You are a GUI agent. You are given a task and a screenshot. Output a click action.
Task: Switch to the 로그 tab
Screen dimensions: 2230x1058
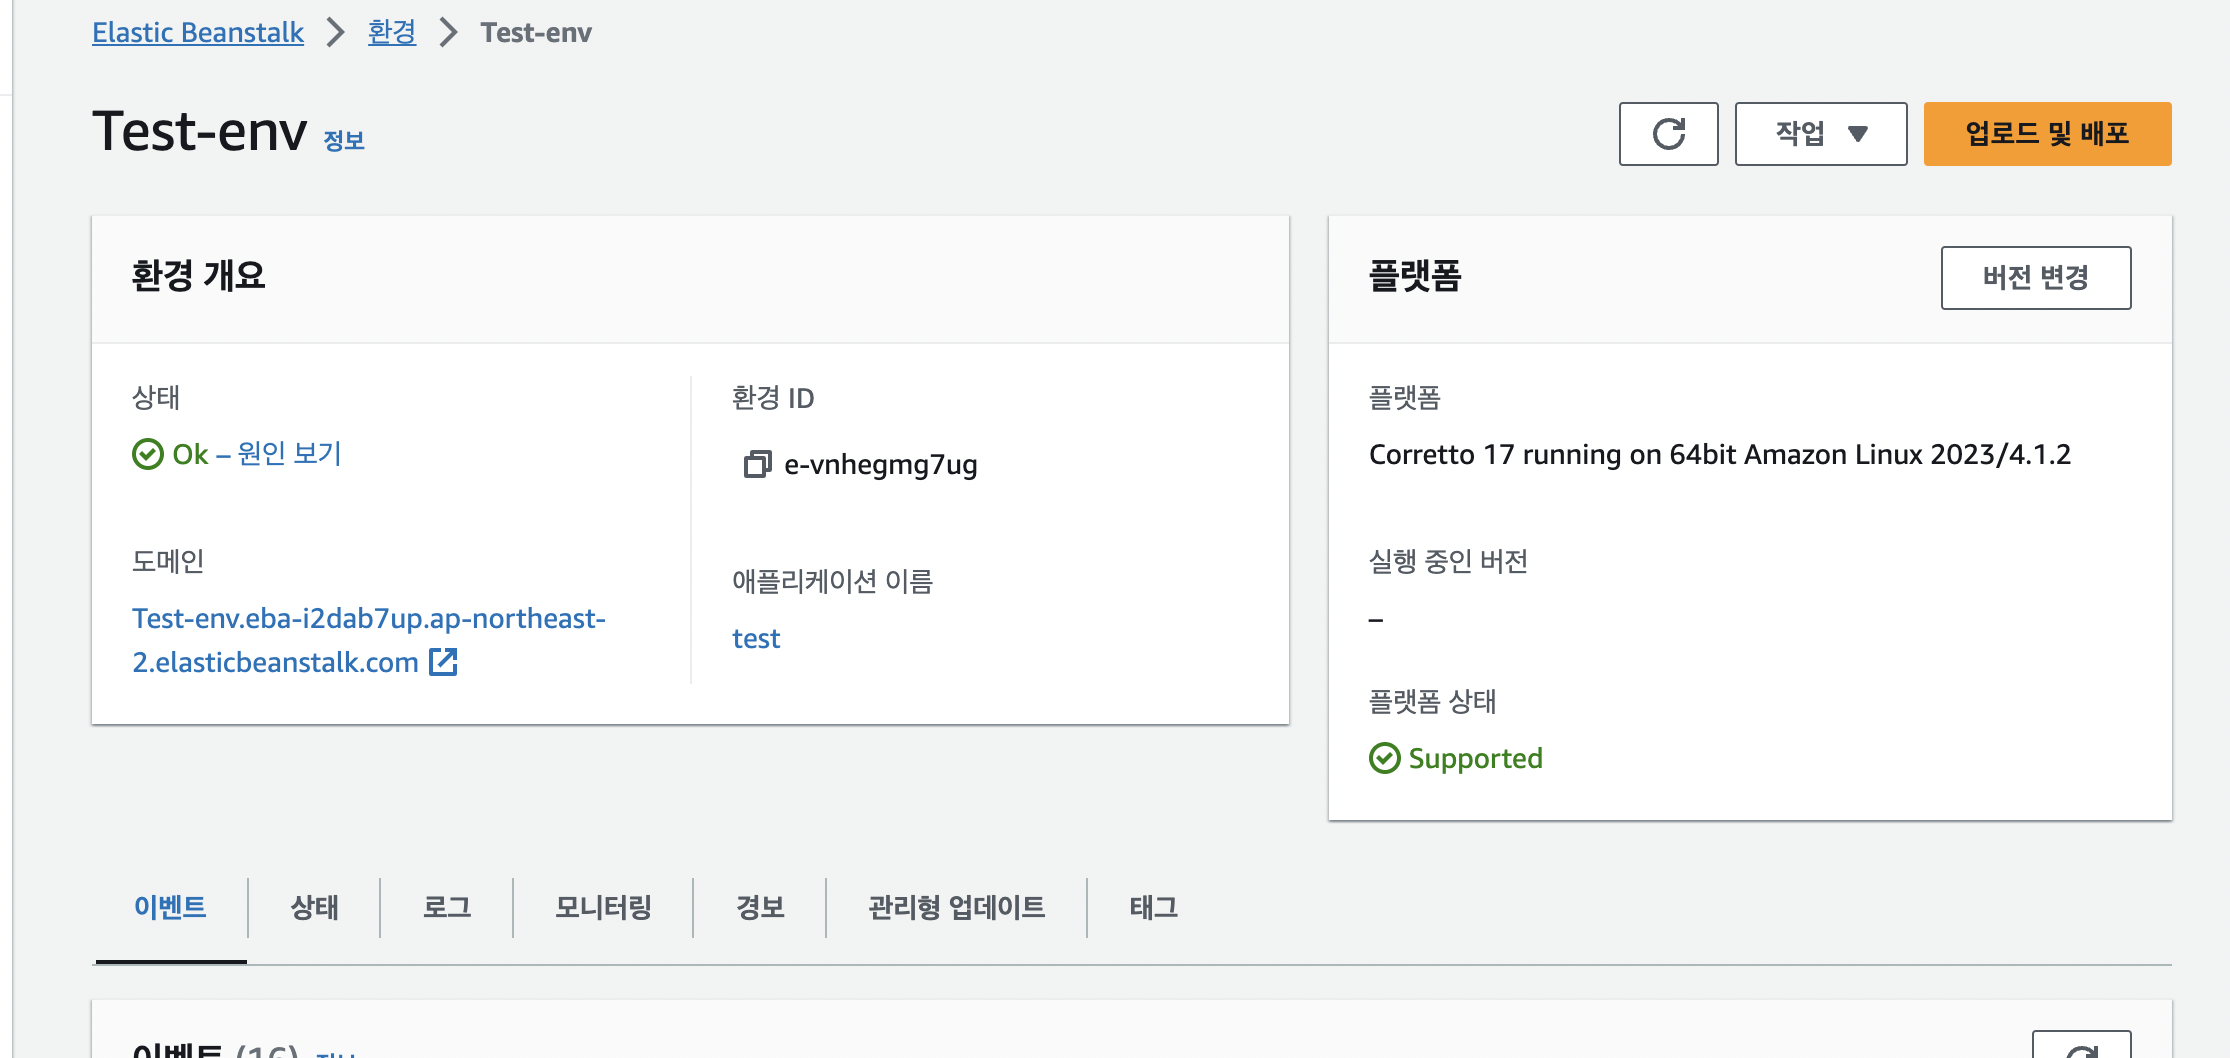tap(446, 907)
